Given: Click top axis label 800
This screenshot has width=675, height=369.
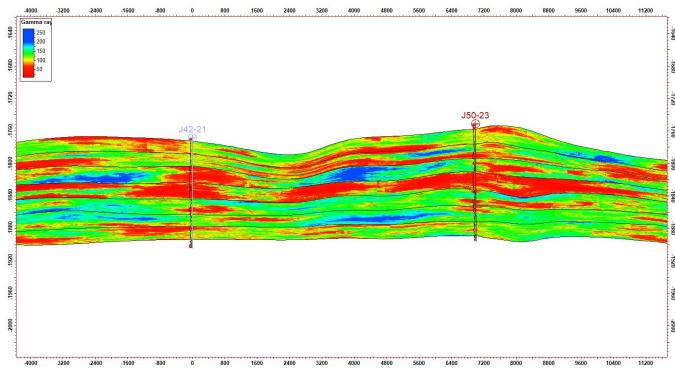Looking at the screenshot, I should (225, 10).
